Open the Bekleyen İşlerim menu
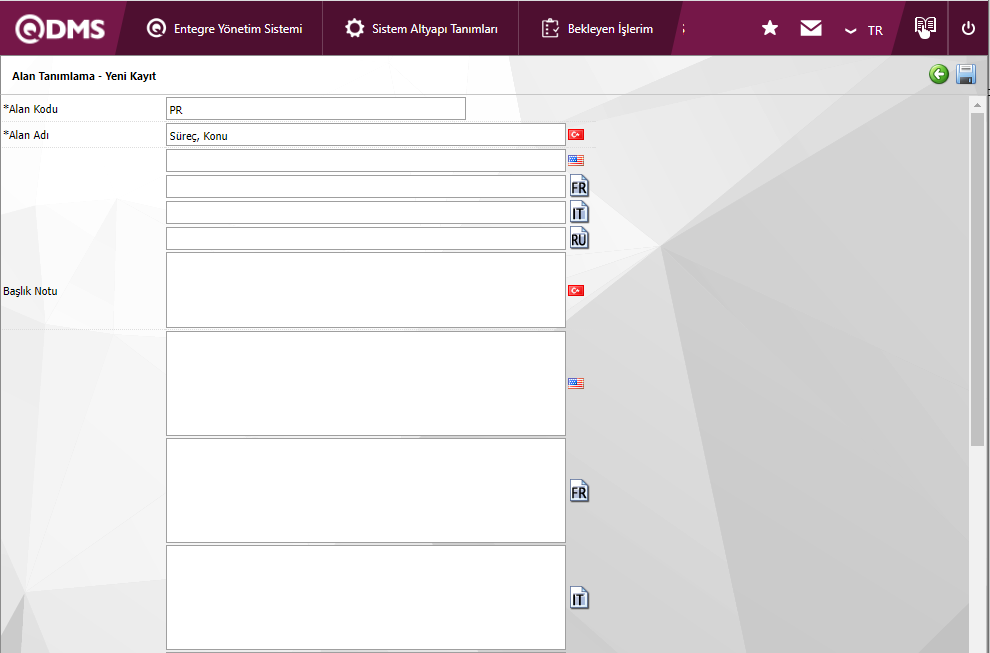This screenshot has width=990, height=653. 597,28
